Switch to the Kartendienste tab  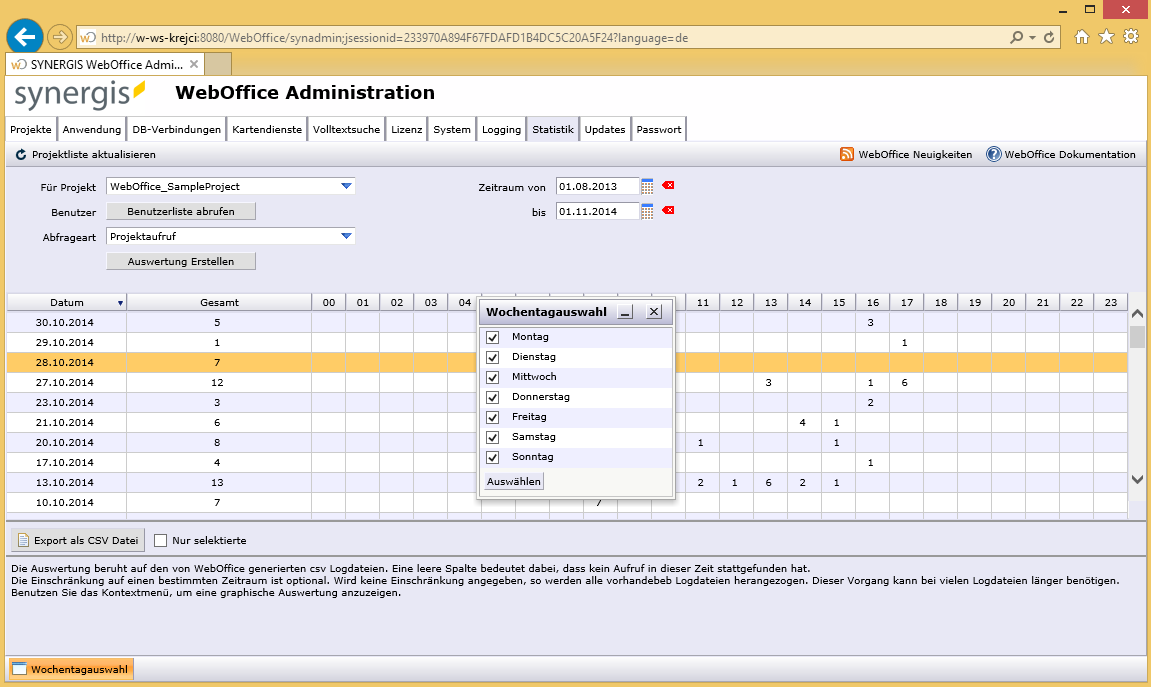[x=266, y=130]
